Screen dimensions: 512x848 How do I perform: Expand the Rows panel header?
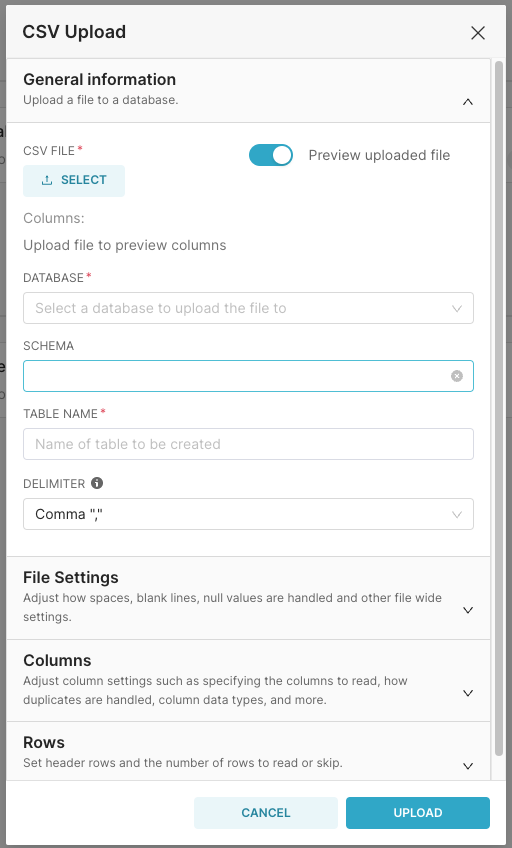coord(248,752)
